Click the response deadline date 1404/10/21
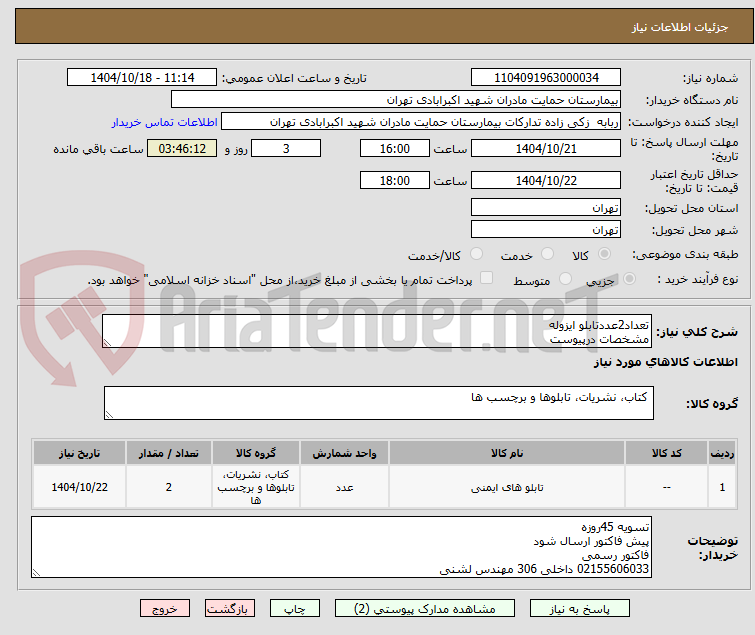 (x=546, y=148)
